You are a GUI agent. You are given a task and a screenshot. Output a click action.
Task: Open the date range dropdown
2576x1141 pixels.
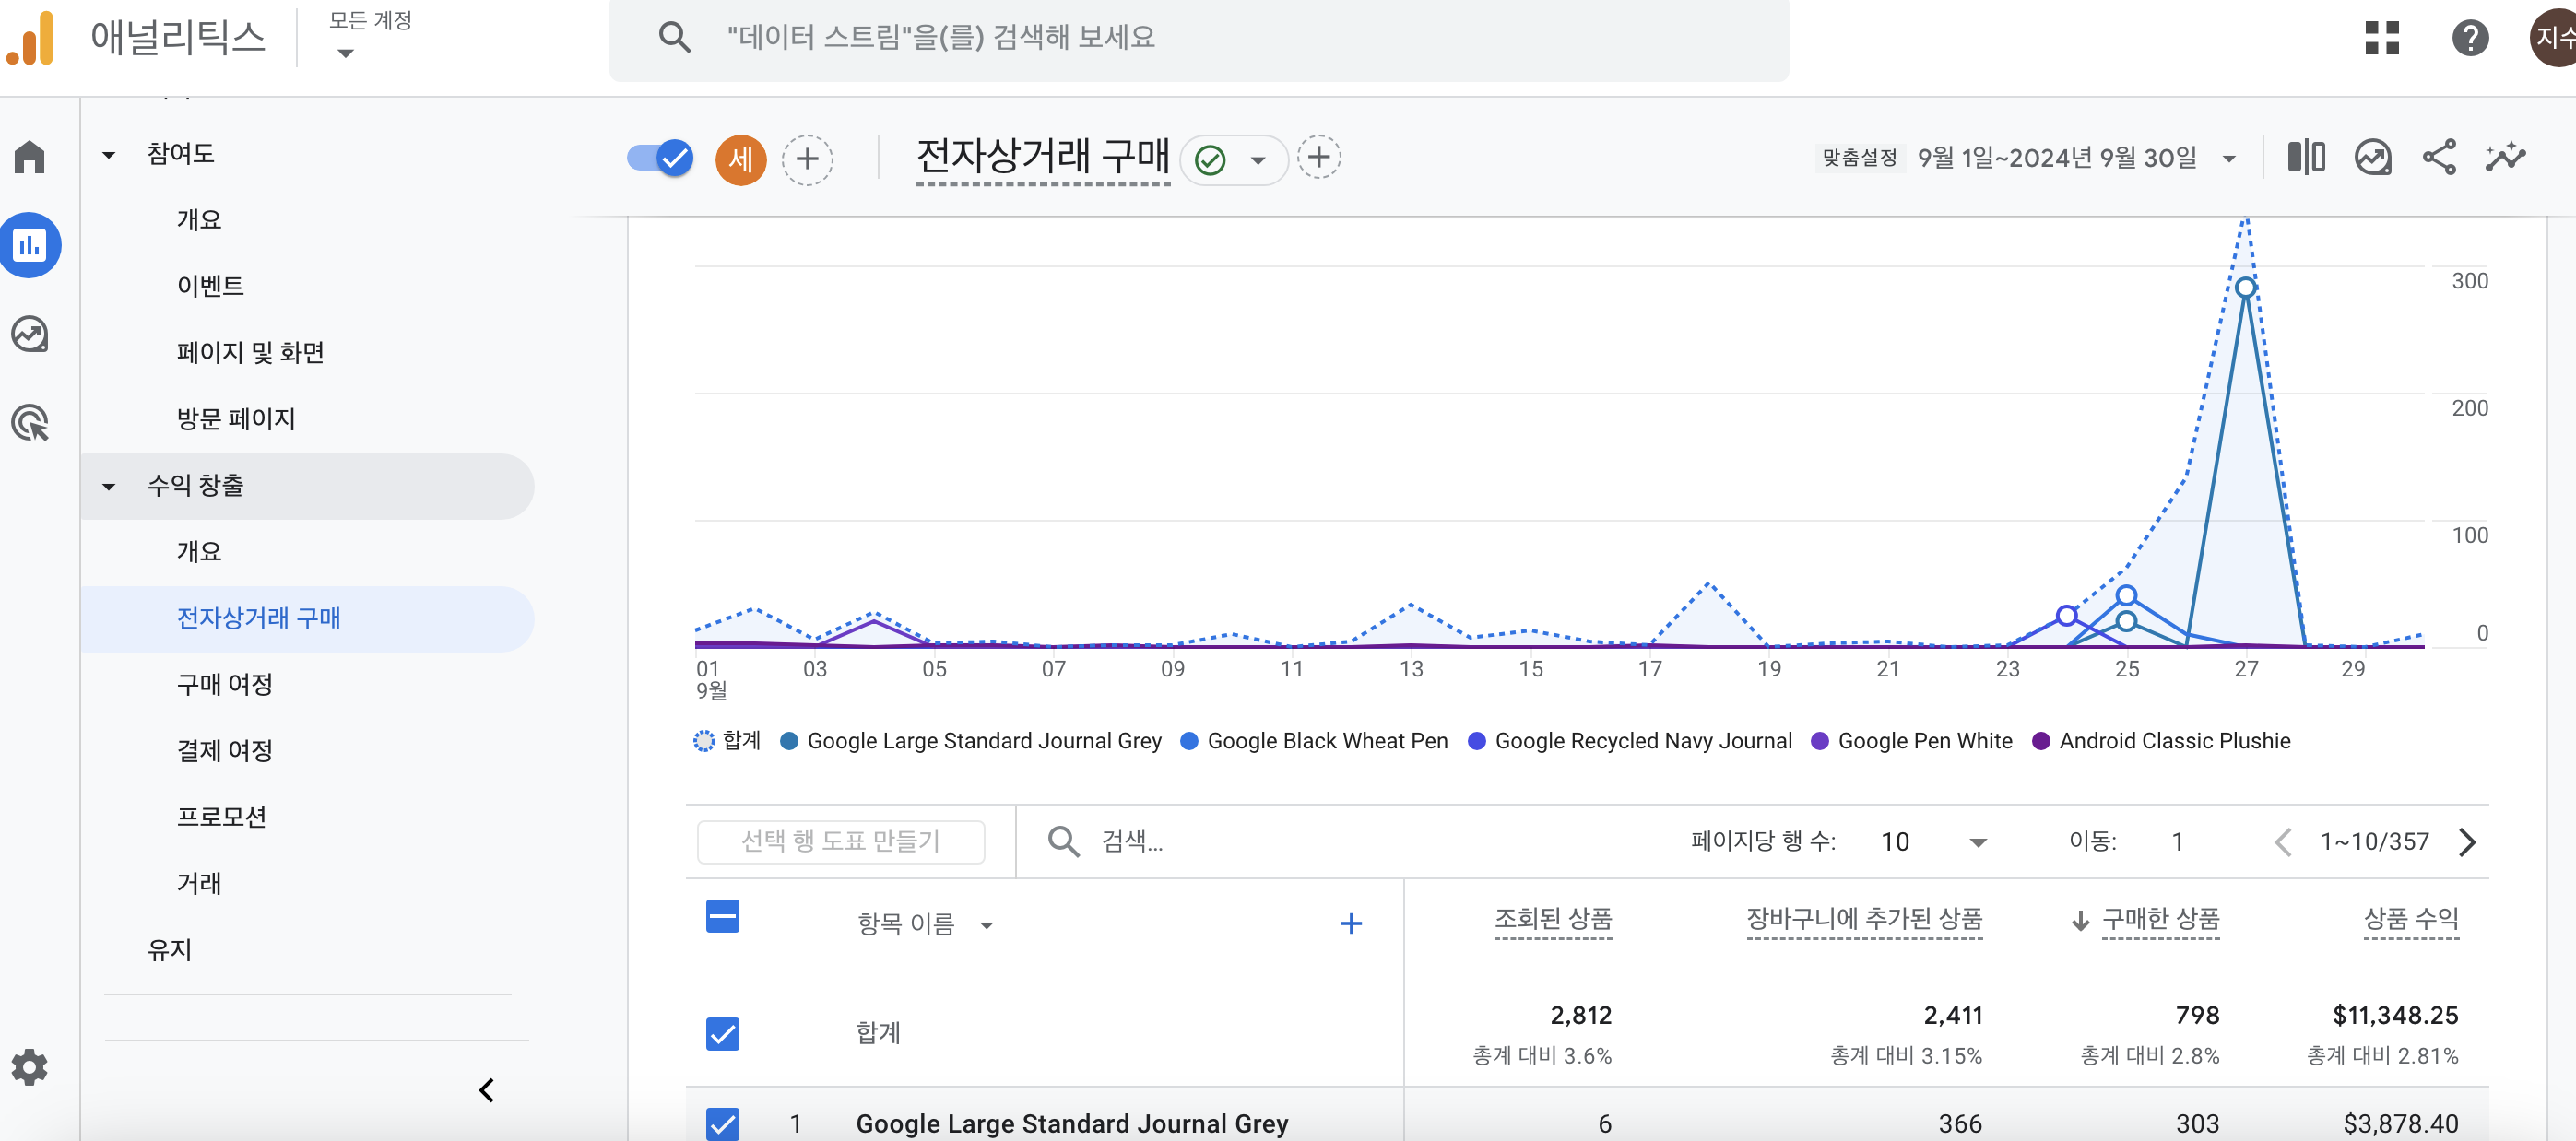tap(2229, 158)
